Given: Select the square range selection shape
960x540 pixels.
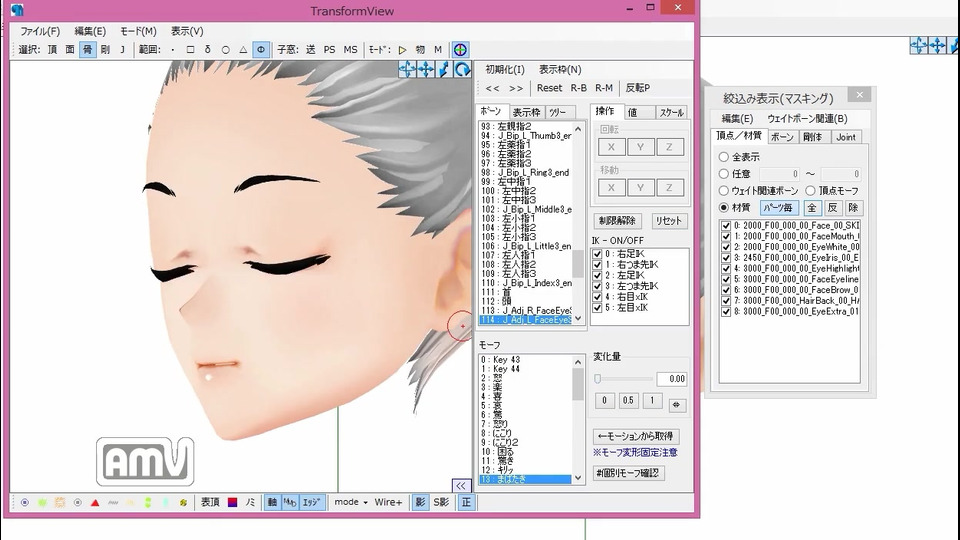Looking at the screenshot, I should [189, 49].
